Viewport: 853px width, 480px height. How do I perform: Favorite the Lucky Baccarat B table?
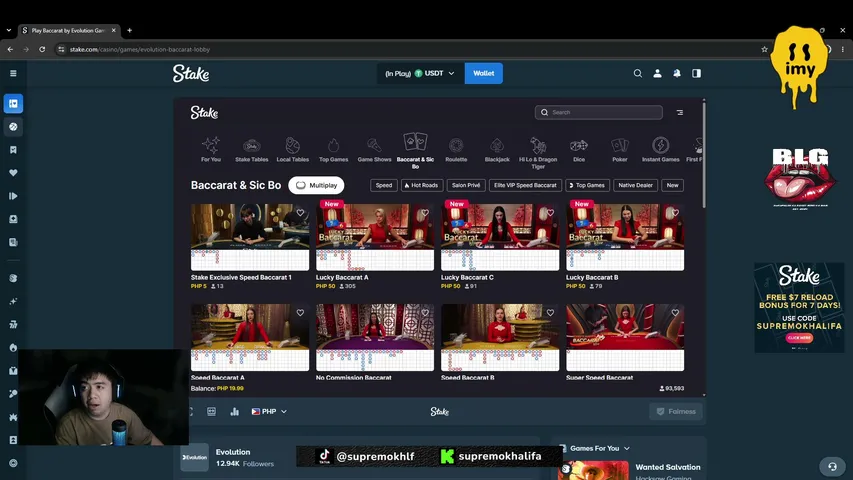675,213
